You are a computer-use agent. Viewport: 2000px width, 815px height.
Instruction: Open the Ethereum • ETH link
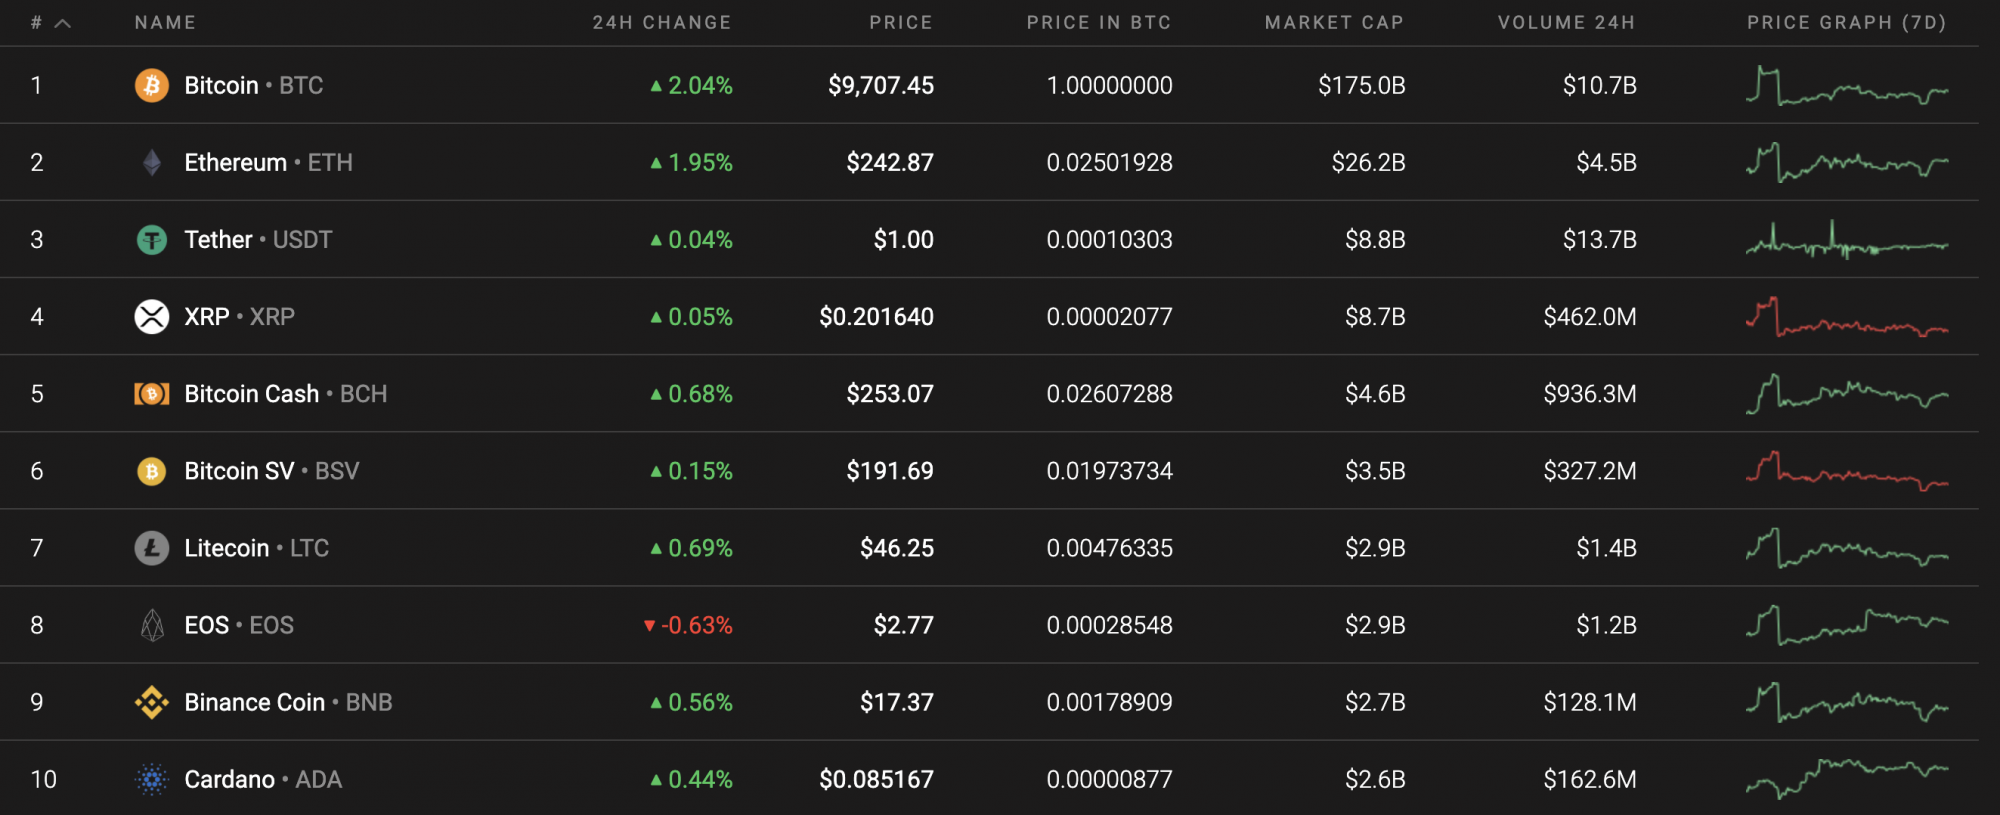pos(268,162)
